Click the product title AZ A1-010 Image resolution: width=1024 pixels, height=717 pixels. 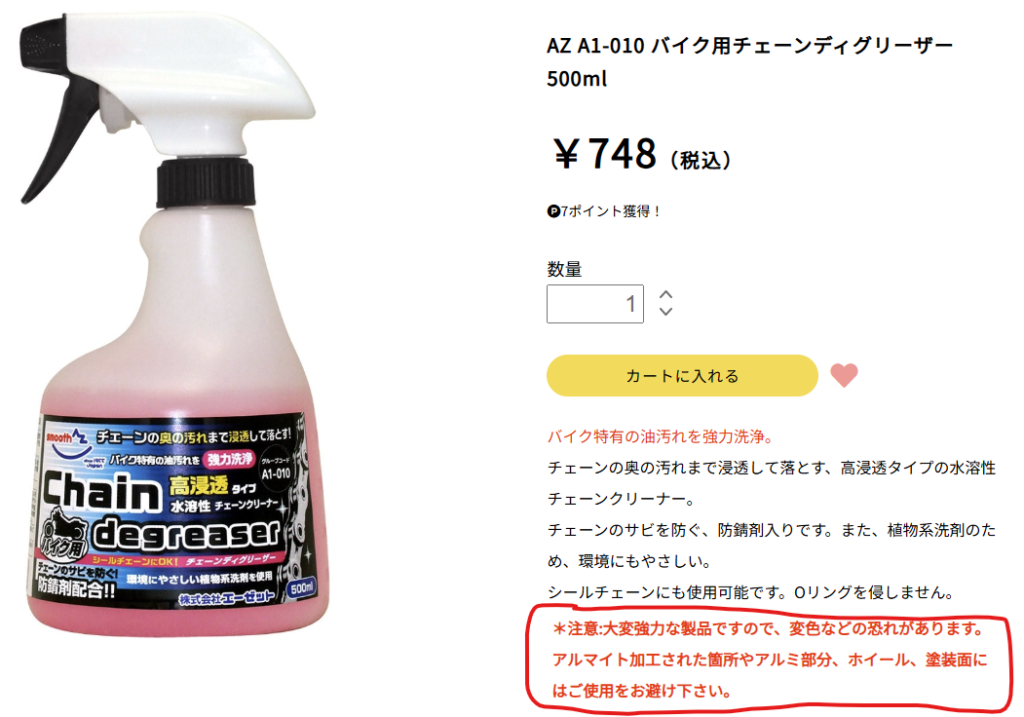coord(750,62)
